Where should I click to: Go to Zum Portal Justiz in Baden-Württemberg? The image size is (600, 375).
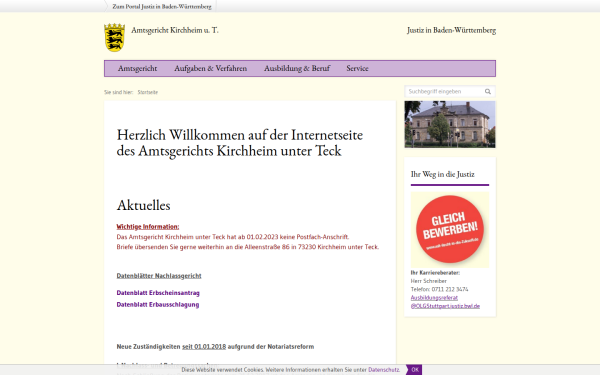point(162,7)
